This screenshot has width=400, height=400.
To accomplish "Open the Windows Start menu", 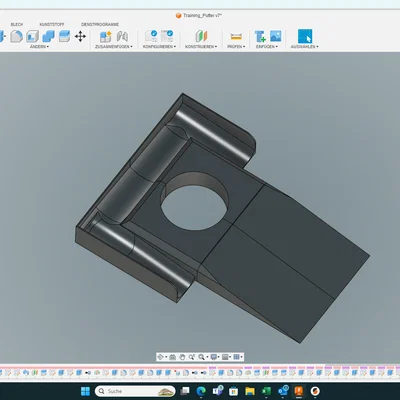I will 85,391.
